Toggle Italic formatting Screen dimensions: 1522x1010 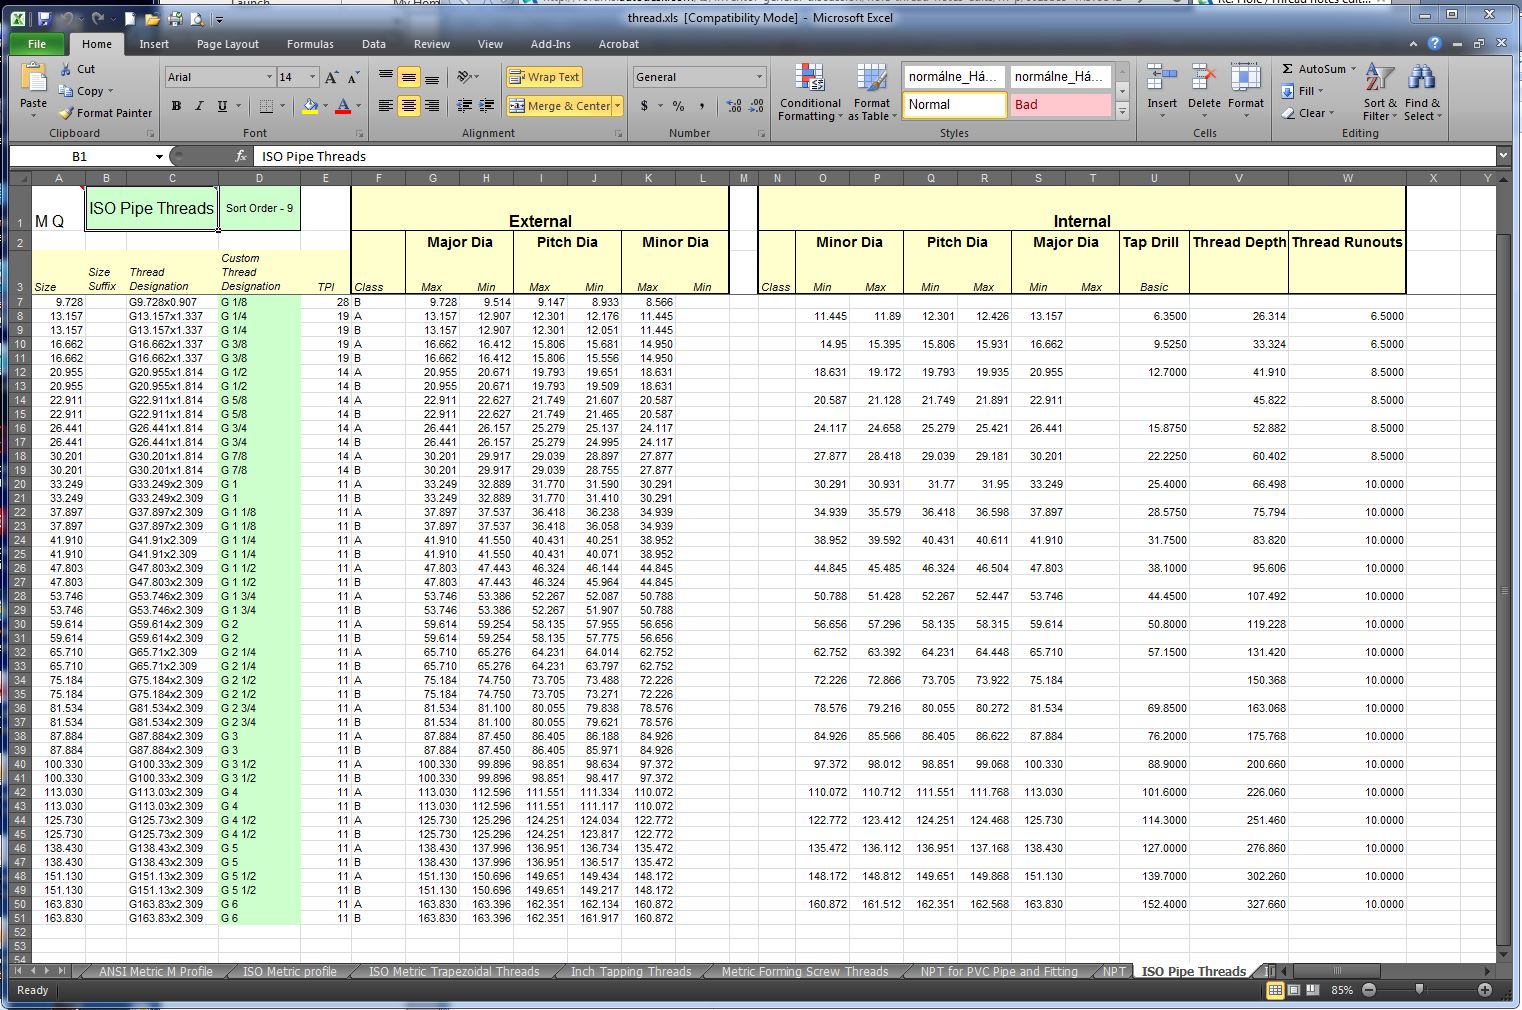[x=199, y=106]
